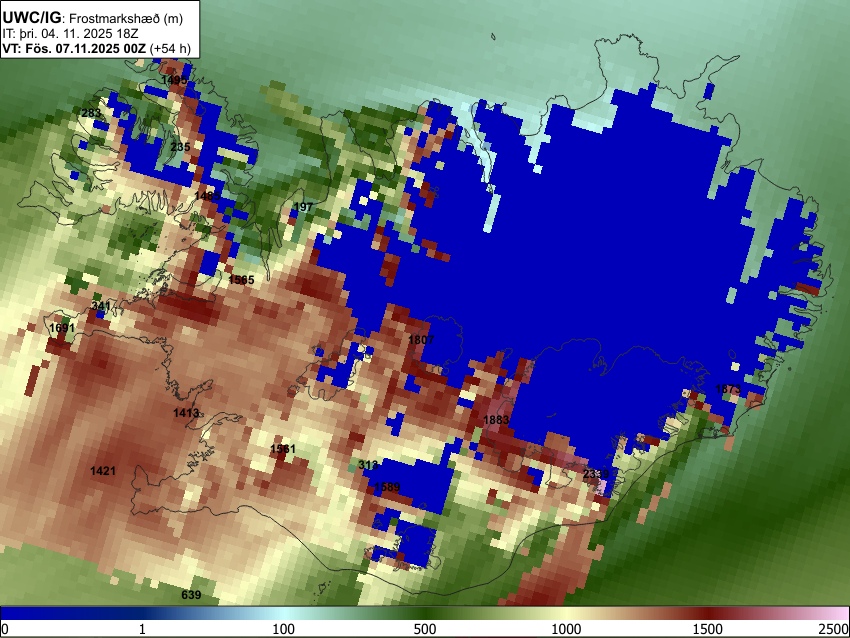This screenshot has width=850, height=638.
Task: Click the map value label 639
Action: tap(191, 595)
